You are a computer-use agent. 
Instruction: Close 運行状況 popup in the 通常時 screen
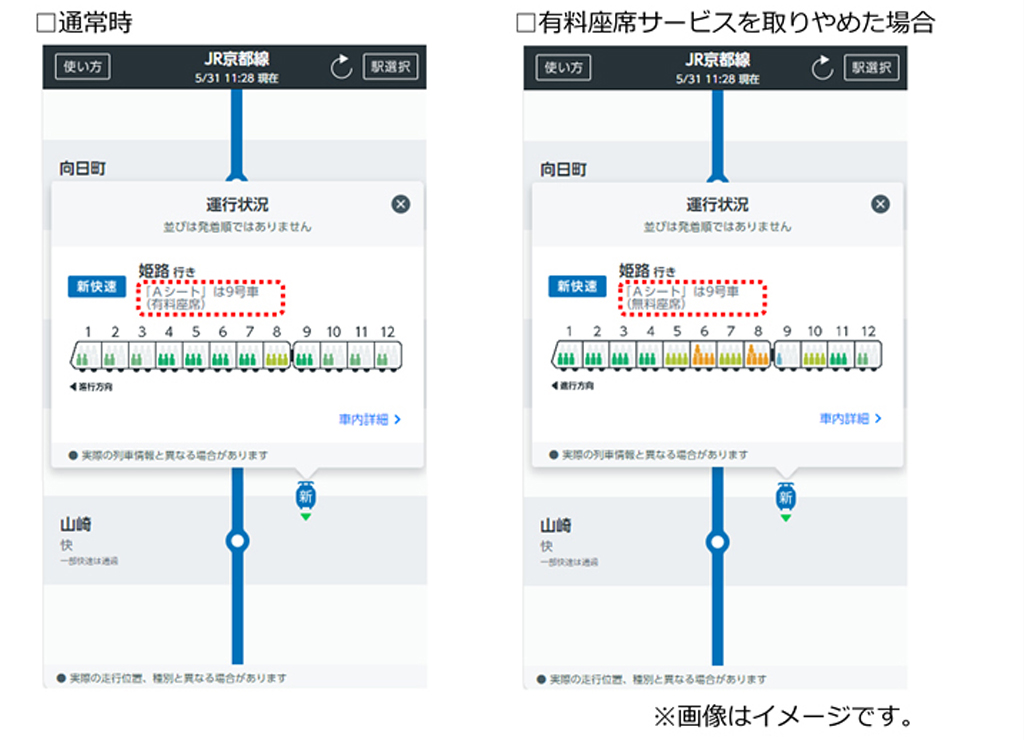(x=400, y=204)
